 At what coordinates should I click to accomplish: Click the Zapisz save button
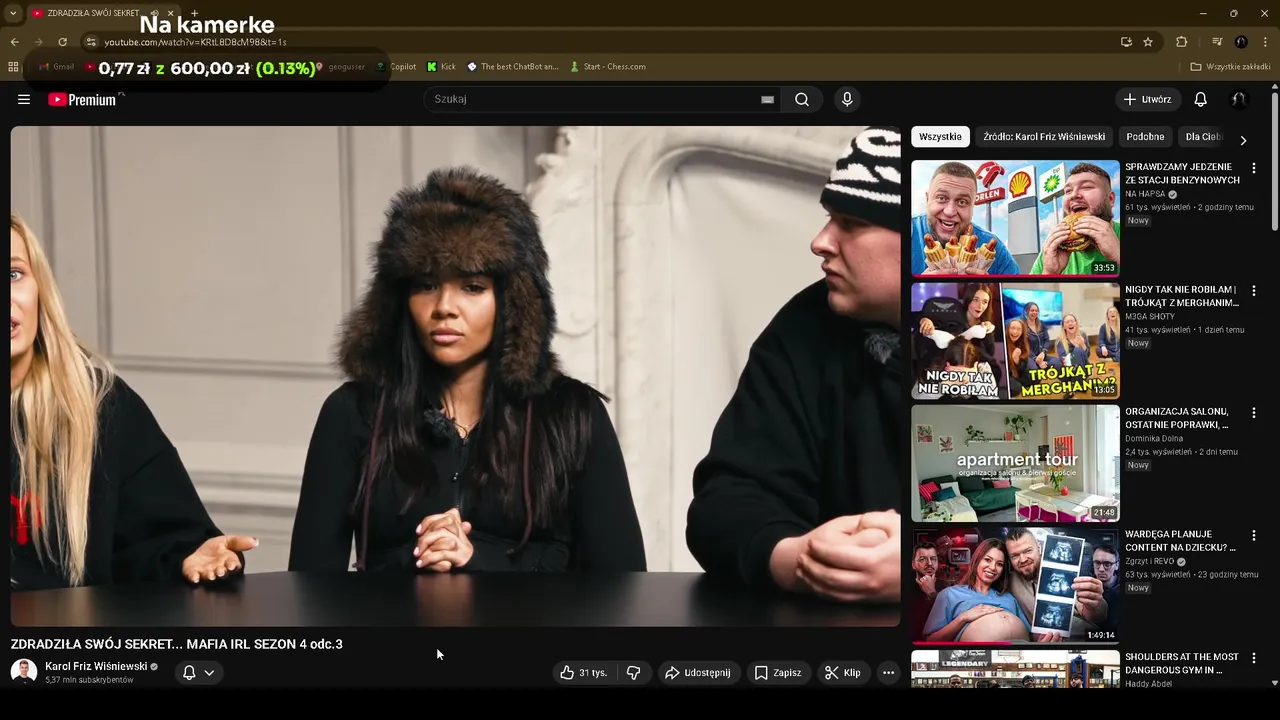click(778, 673)
